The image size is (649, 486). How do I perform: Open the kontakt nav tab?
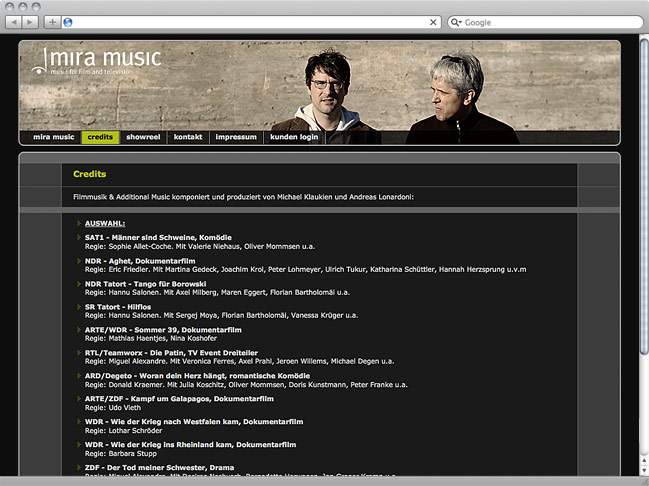coord(188,137)
